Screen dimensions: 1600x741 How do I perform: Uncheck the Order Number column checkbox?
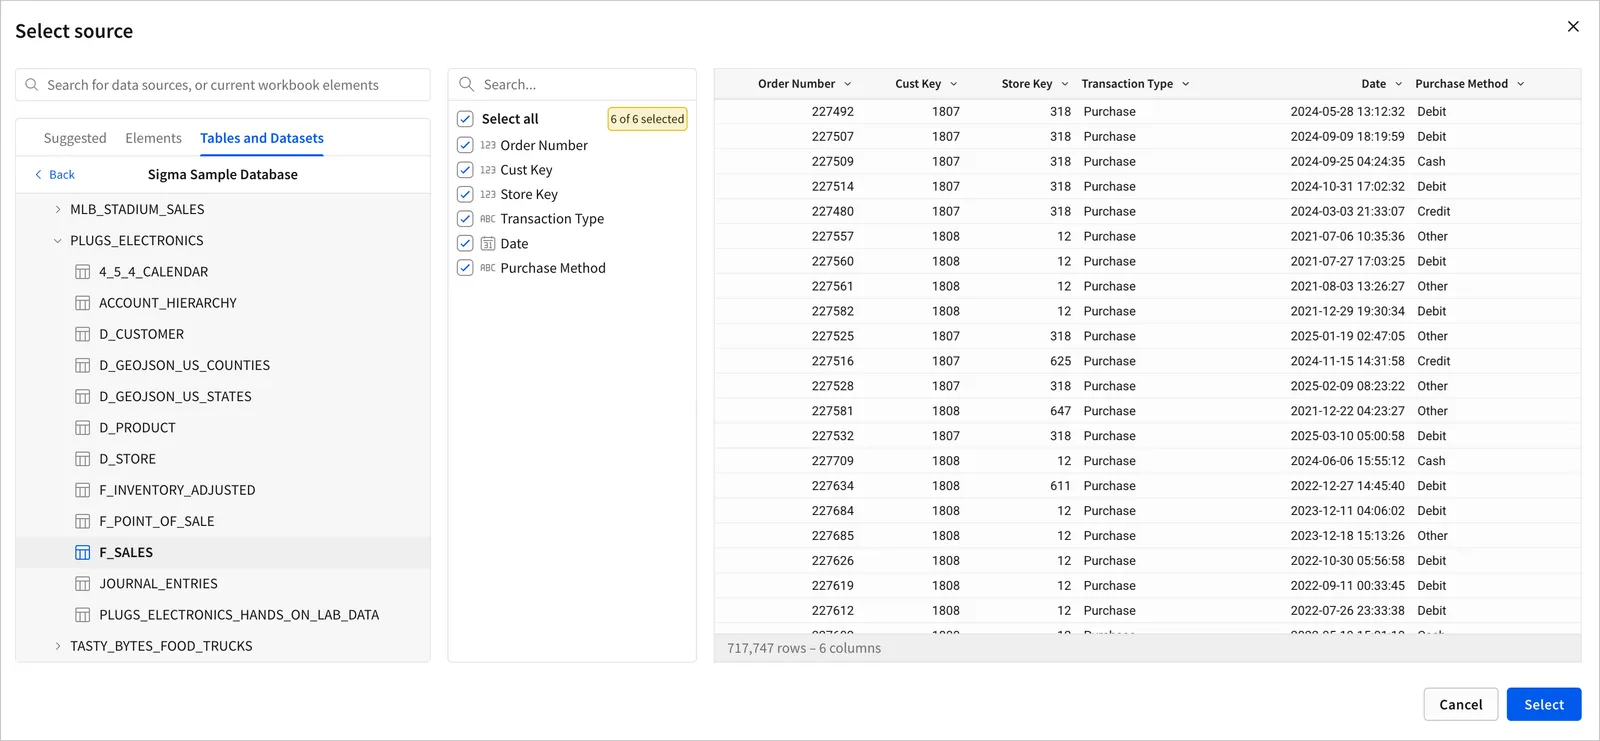465,145
